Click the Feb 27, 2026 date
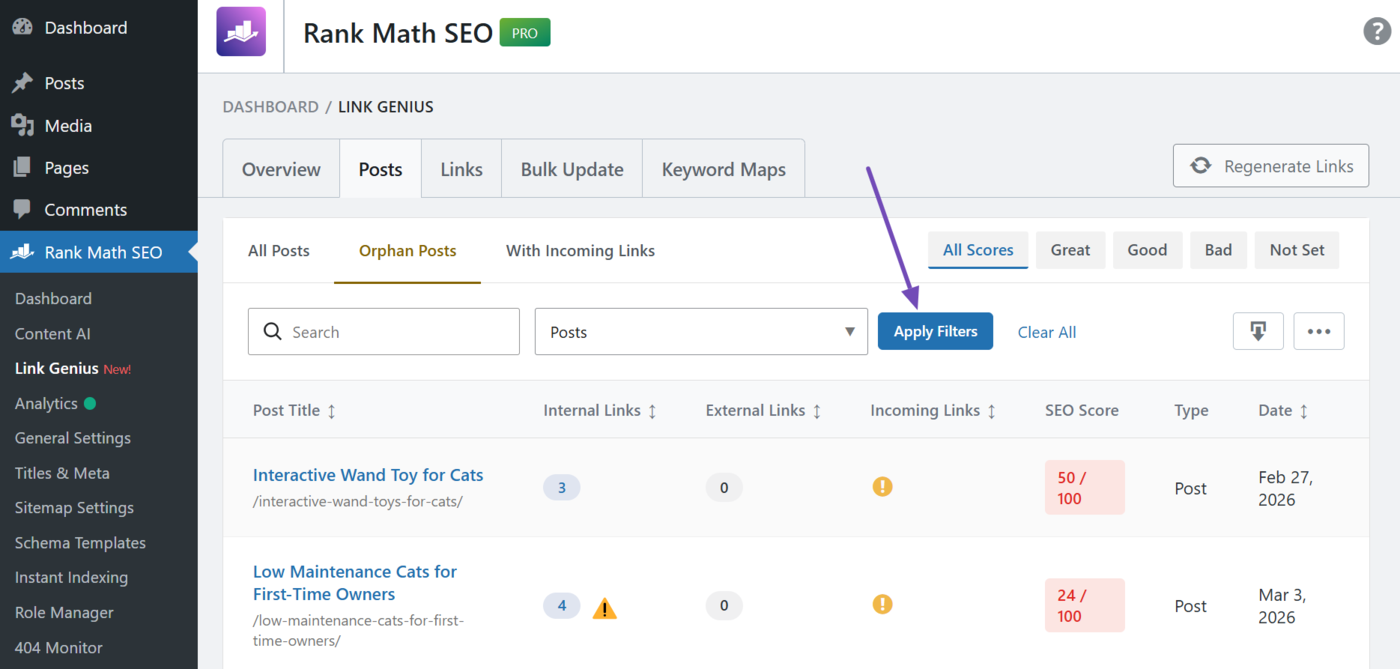Viewport: 1400px width, 669px height. point(1285,488)
